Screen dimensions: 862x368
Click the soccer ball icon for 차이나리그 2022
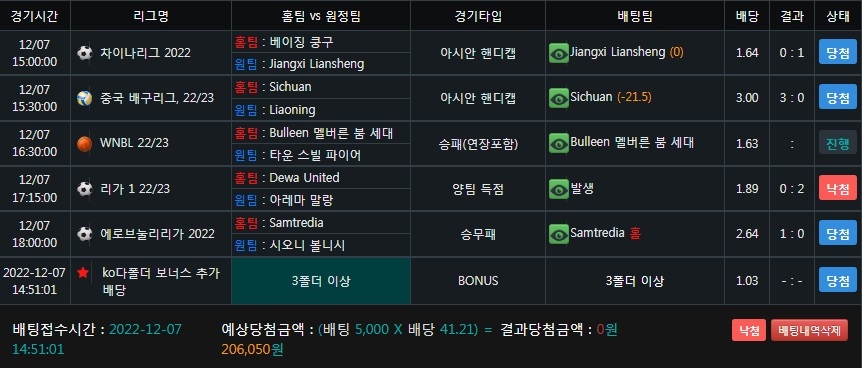coord(85,53)
